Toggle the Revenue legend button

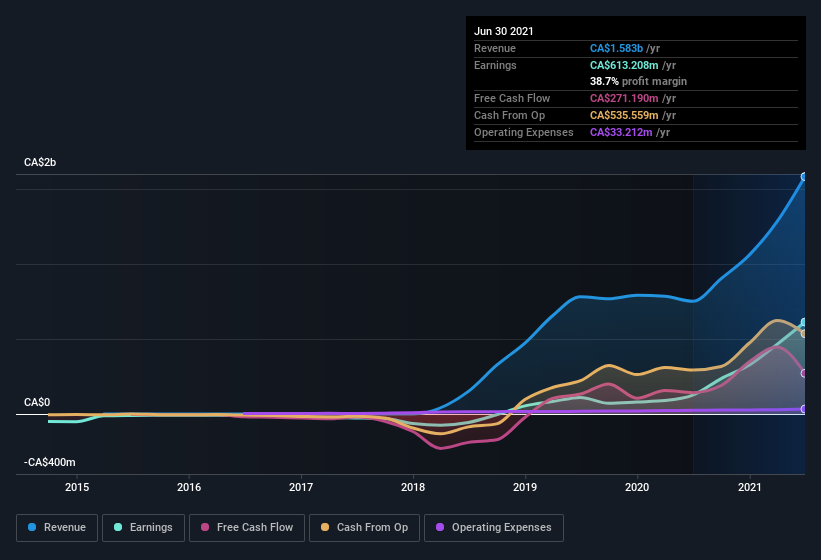57,528
